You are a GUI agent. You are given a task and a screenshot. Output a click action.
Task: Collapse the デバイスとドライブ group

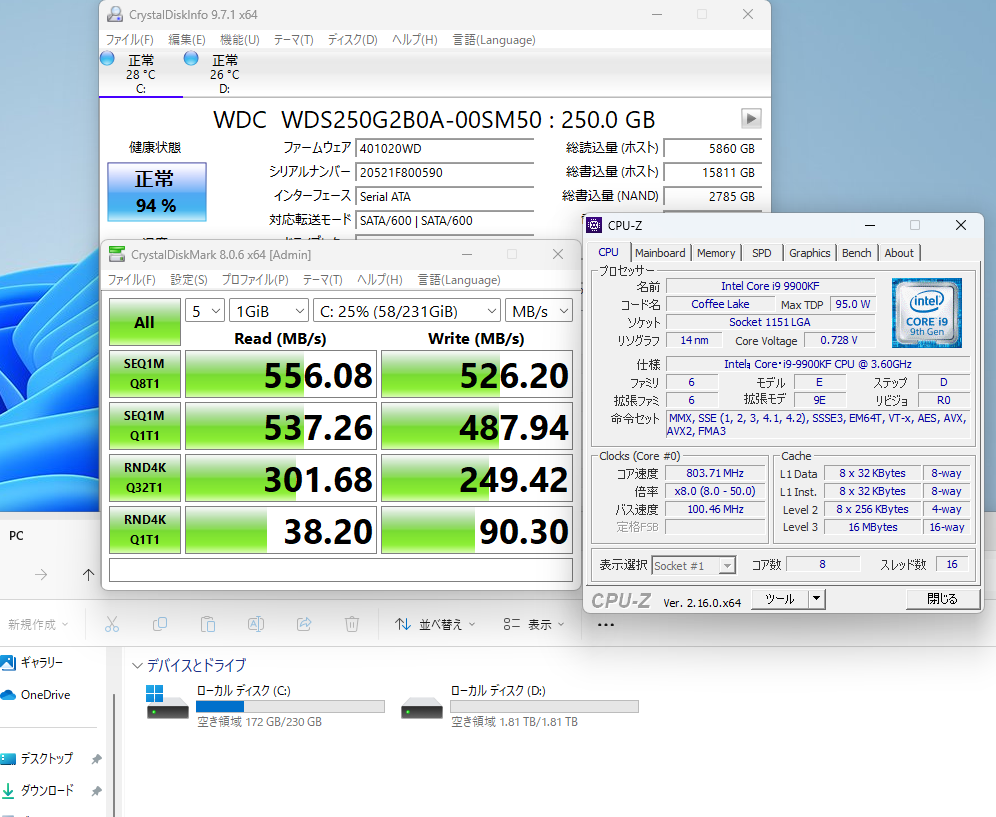click(x=137, y=665)
